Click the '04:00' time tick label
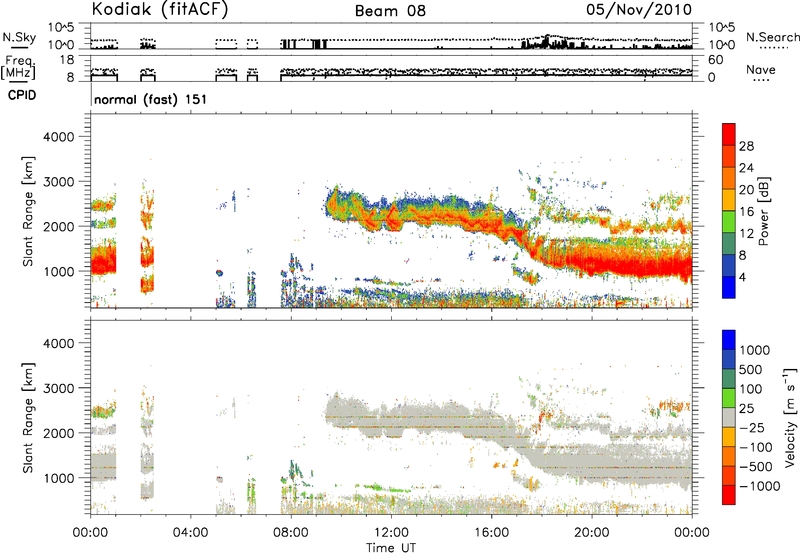Viewport: 800px width, 554px height. click(190, 533)
